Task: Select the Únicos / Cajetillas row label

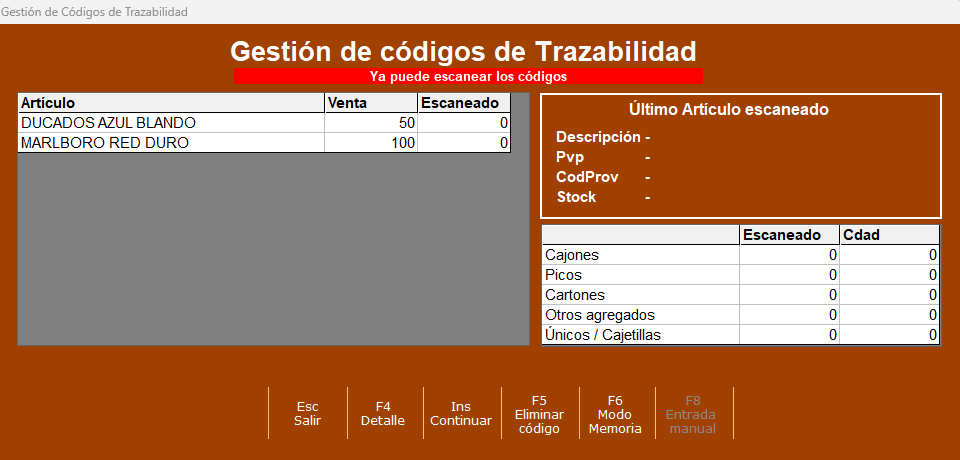Action: pos(641,335)
